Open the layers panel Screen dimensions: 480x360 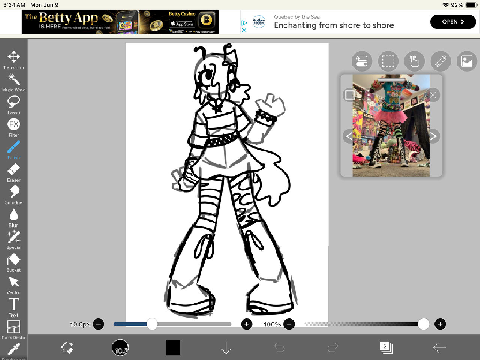click(x=386, y=348)
